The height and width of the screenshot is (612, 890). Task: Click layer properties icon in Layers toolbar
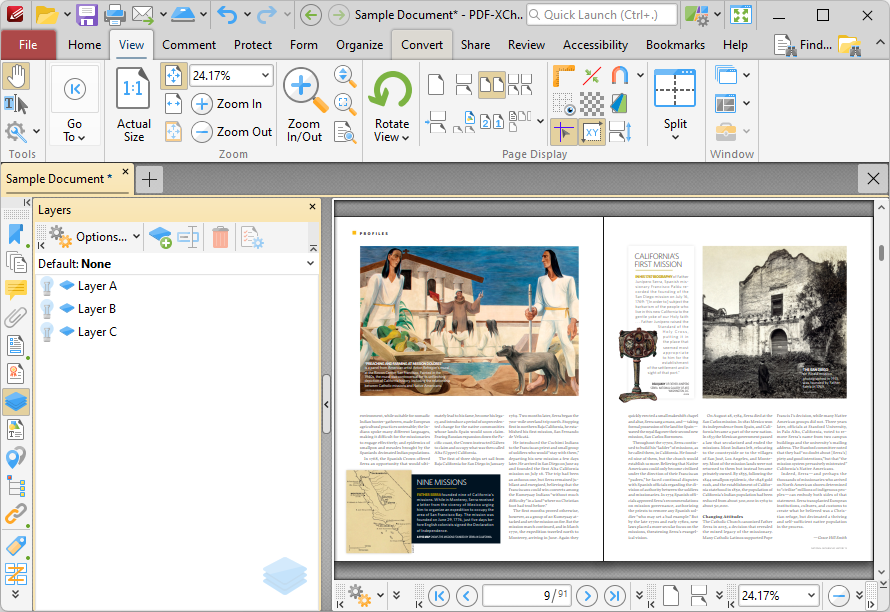251,237
